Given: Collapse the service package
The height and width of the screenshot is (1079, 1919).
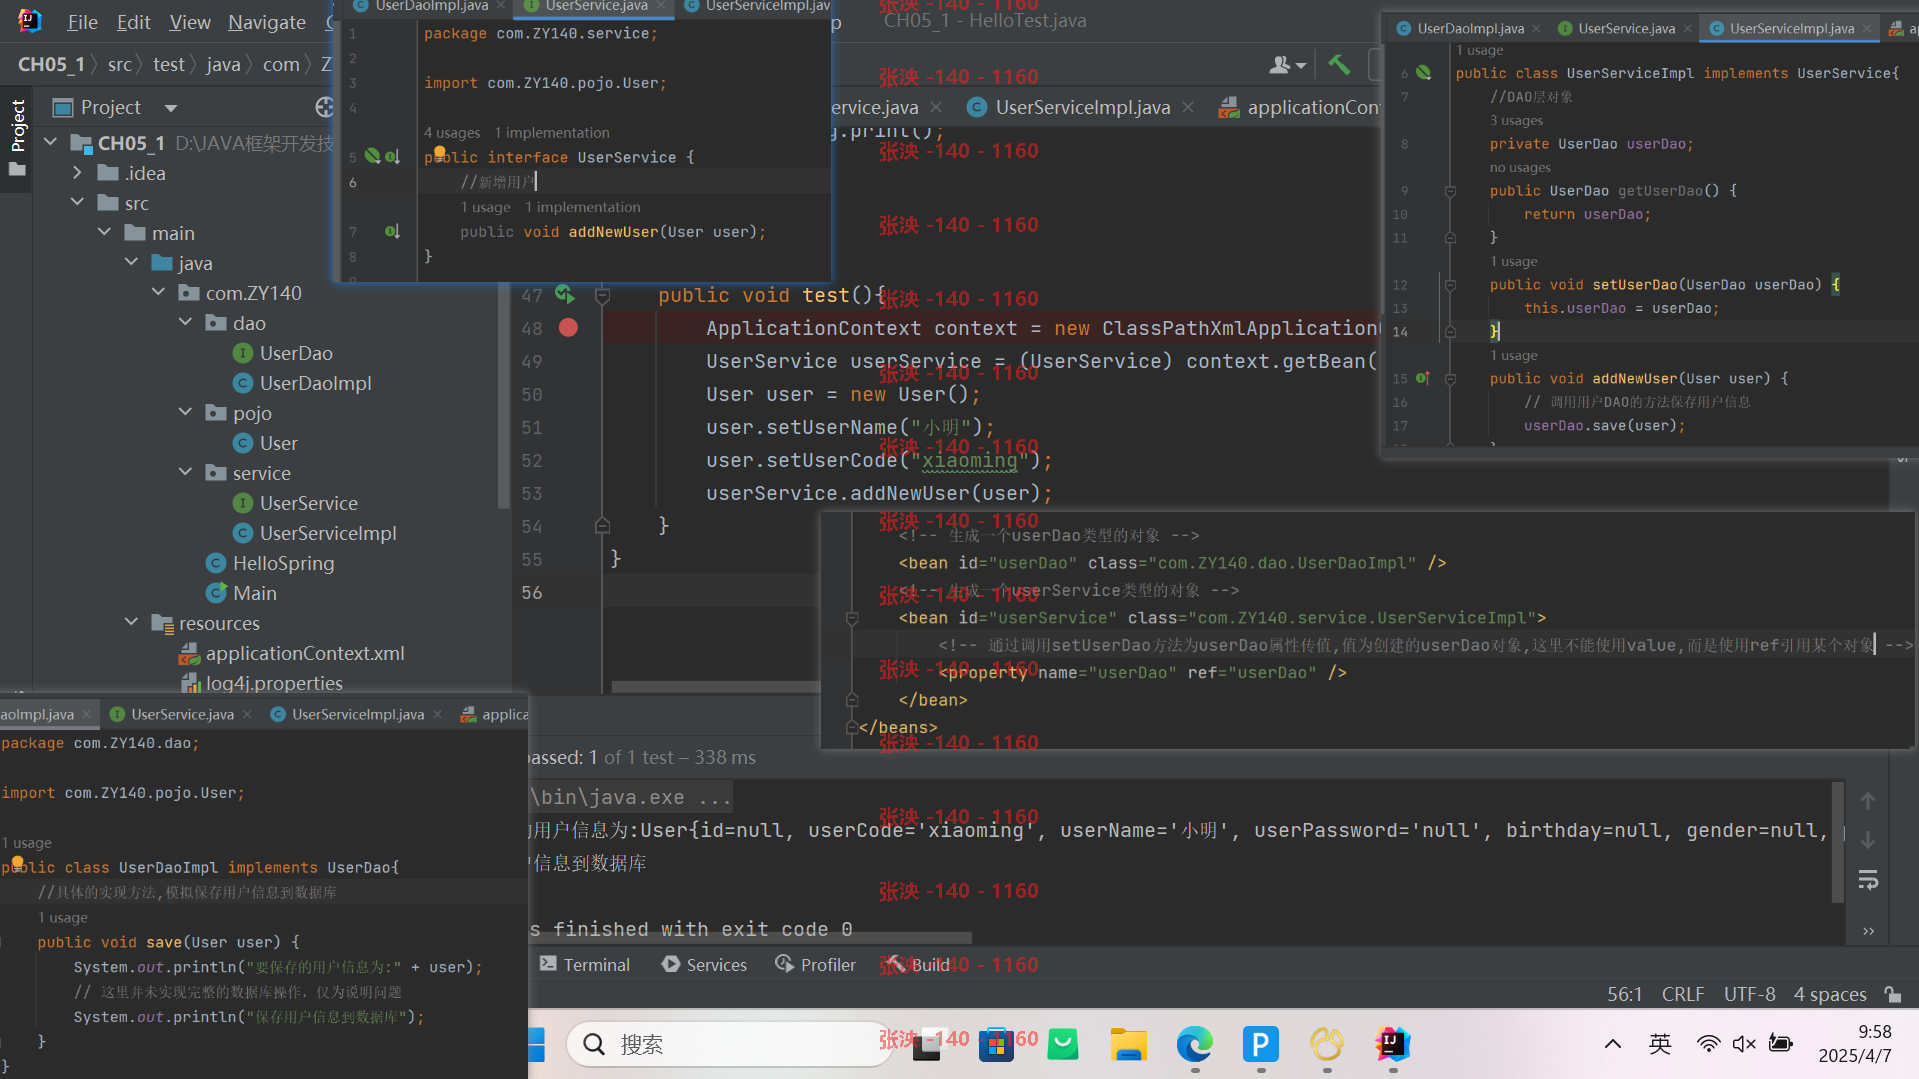Looking at the screenshot, I should (x=186, y=473).
